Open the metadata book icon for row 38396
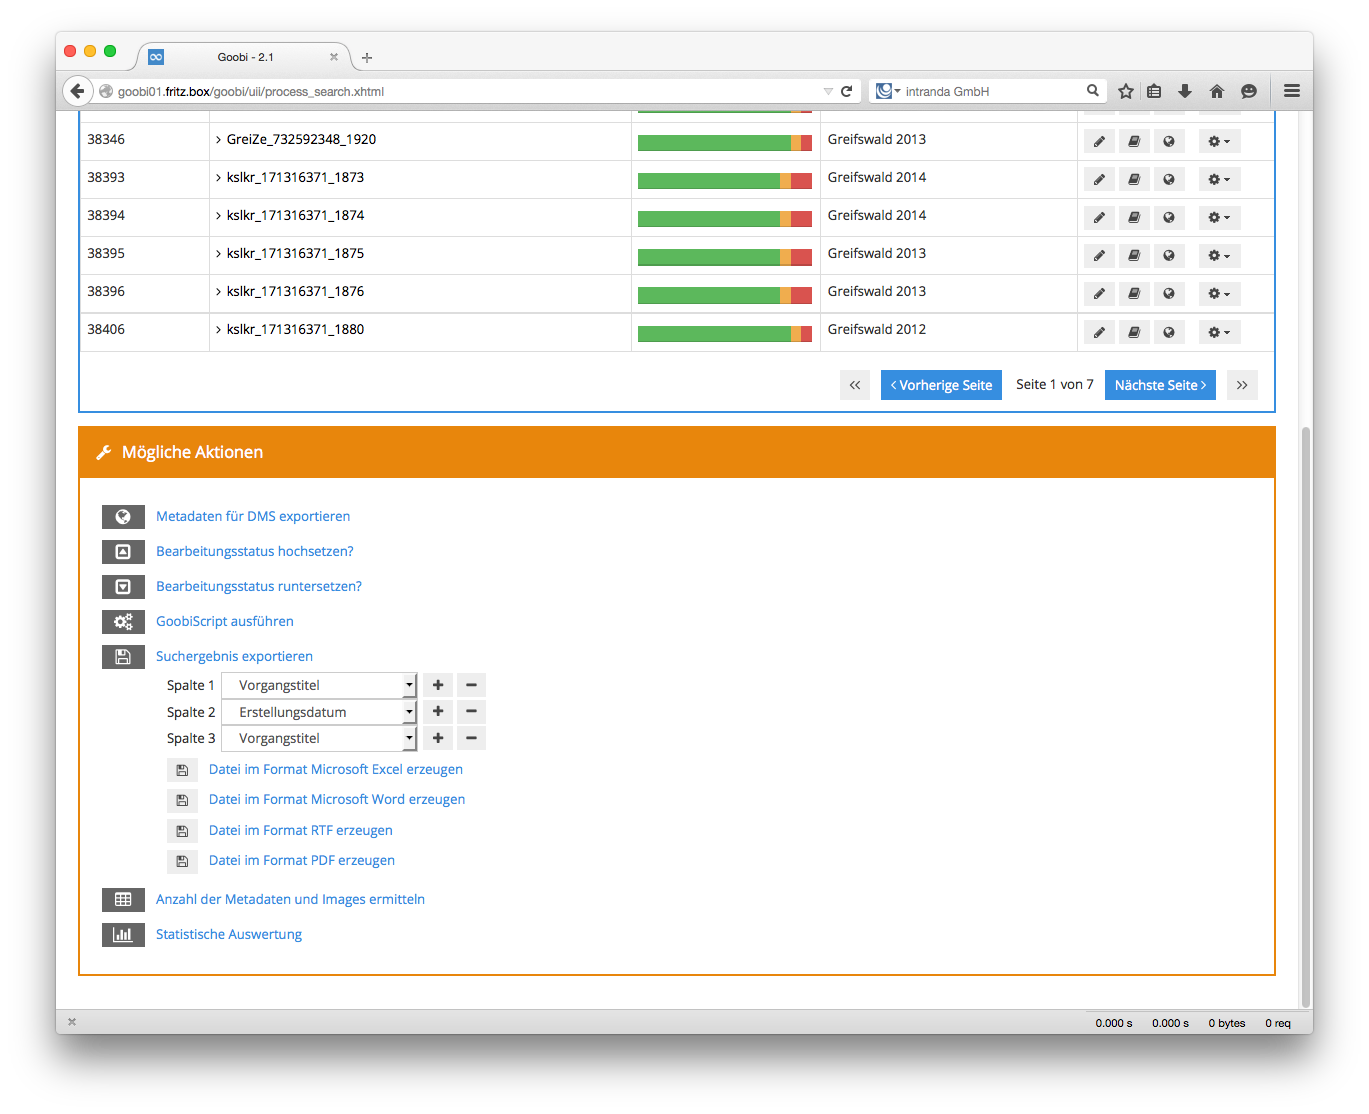This screenshot has width=1369, height=1114. (1134, 293)
